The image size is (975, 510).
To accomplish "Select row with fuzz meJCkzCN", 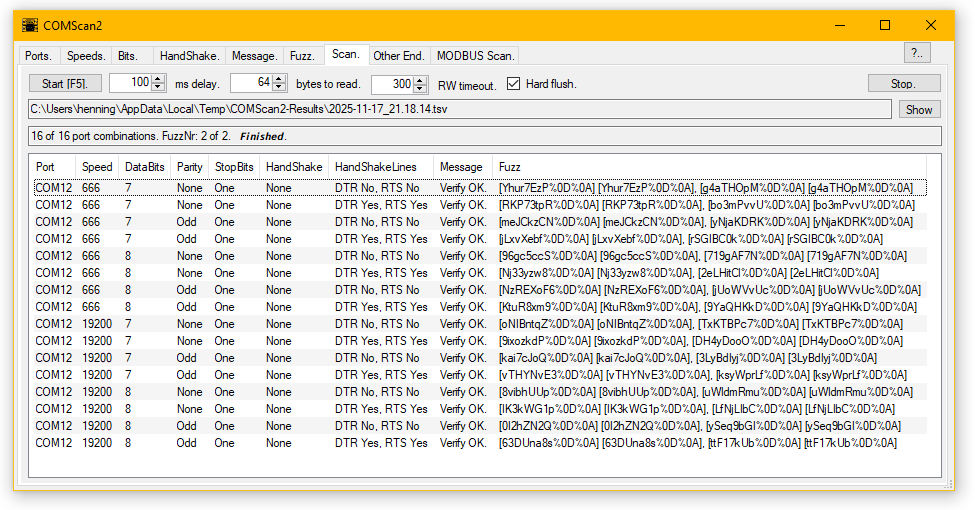I will pos(480,222).
